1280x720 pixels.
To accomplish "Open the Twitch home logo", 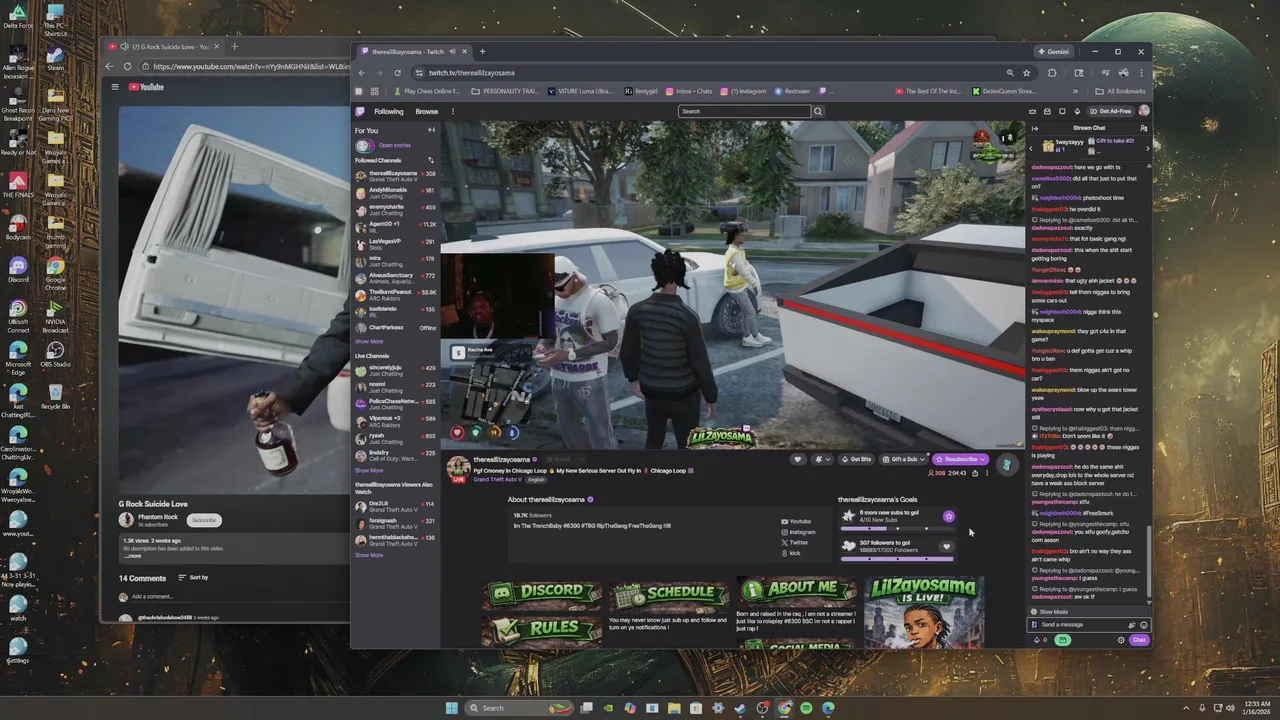I will point(360,111).
